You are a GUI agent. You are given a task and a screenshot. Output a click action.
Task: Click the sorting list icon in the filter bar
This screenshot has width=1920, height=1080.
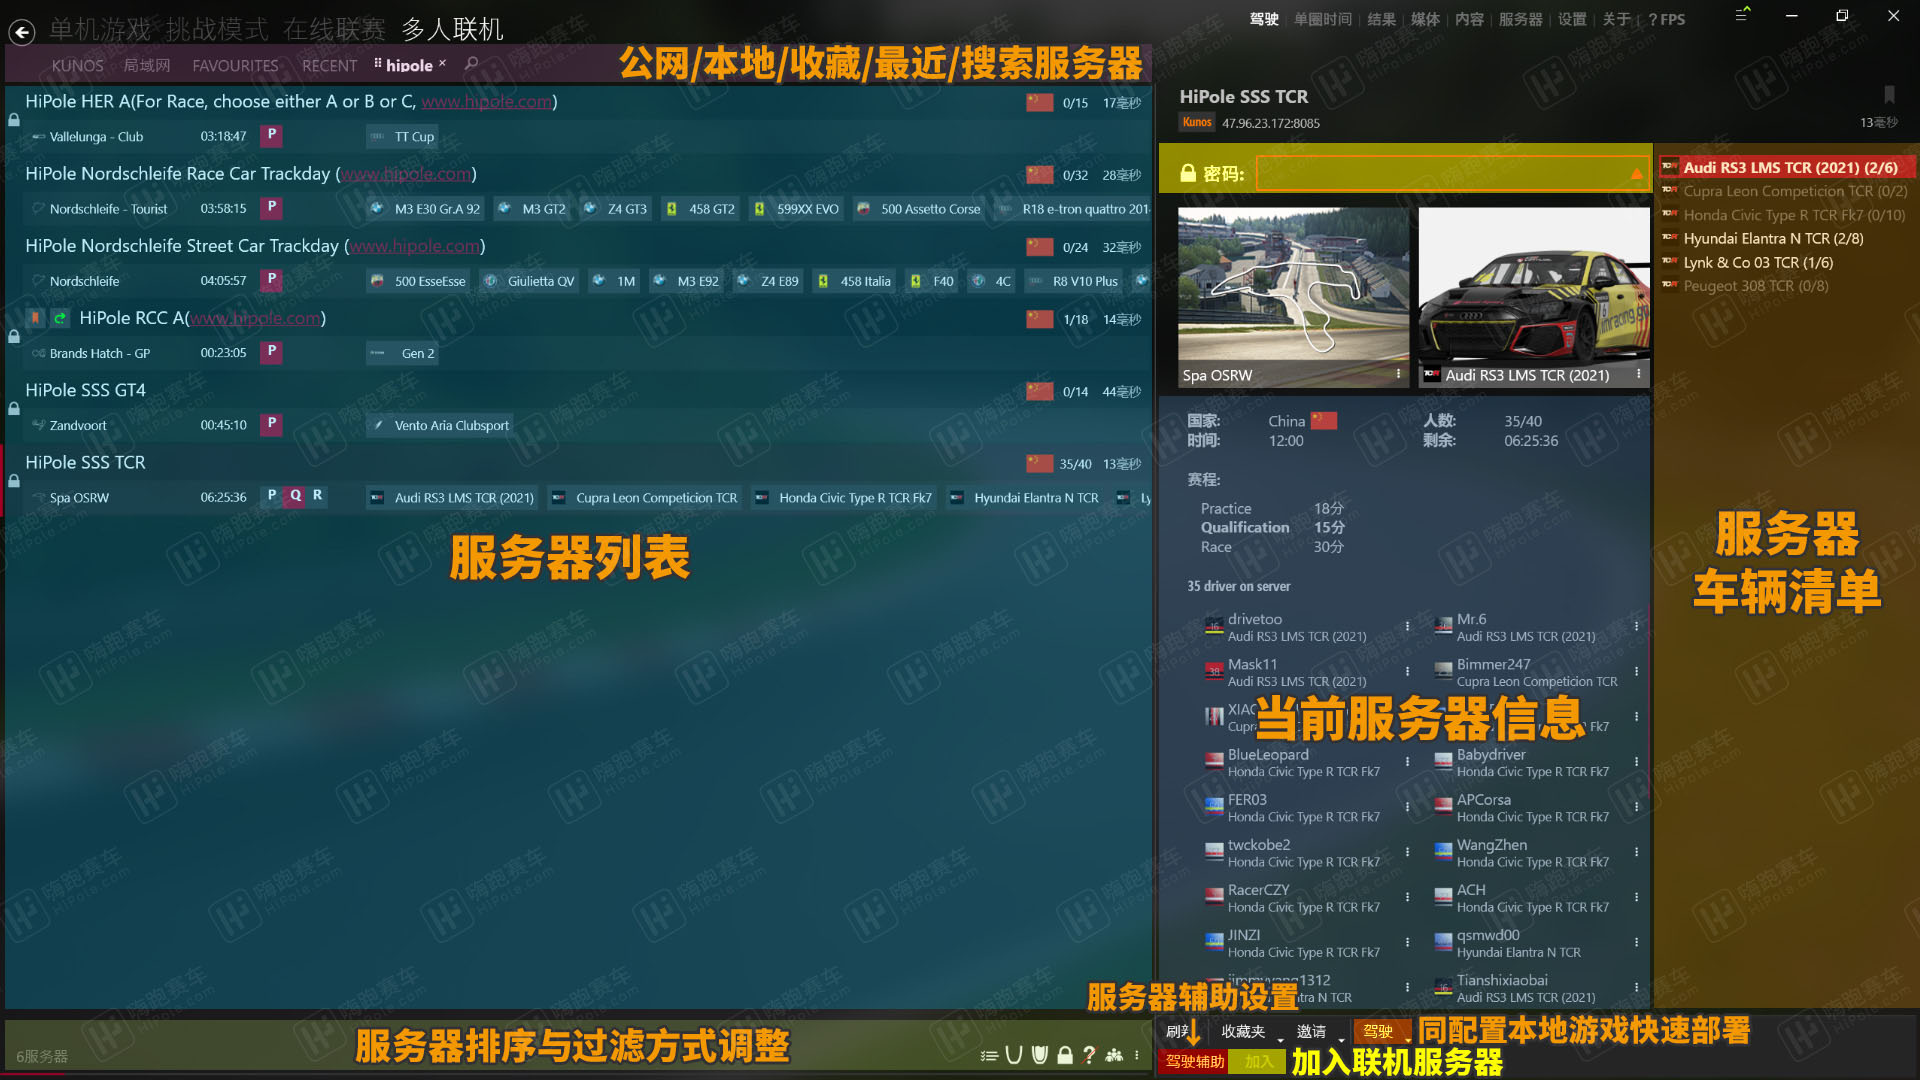coord(989,1055)
